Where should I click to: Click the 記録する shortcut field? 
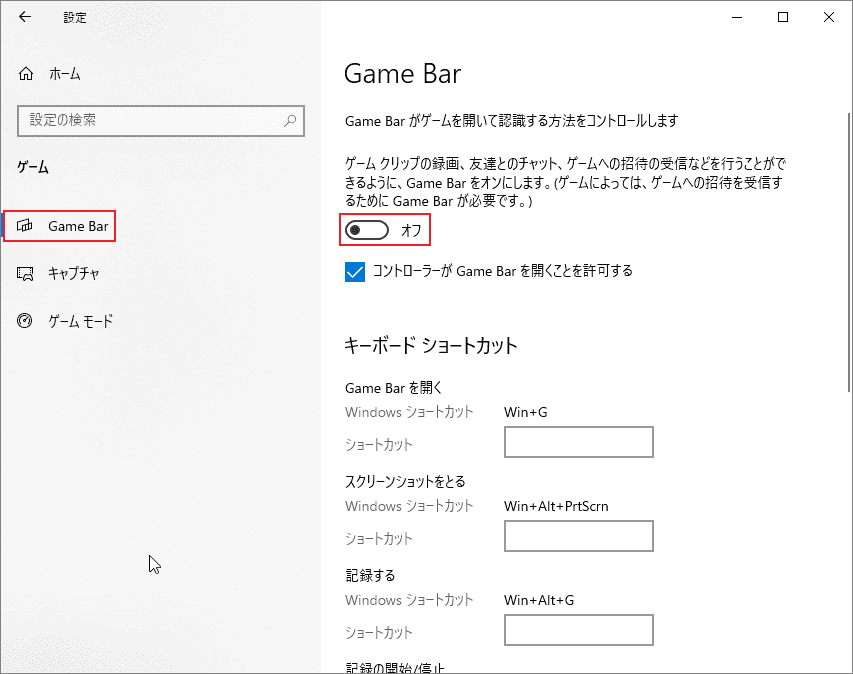[578, 630]
